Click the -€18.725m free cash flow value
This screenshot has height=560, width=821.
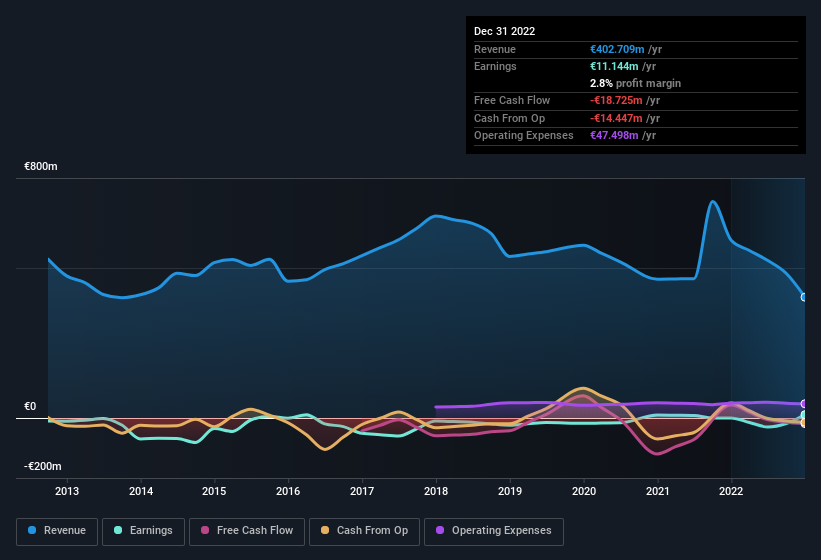(x=616, y=100)
